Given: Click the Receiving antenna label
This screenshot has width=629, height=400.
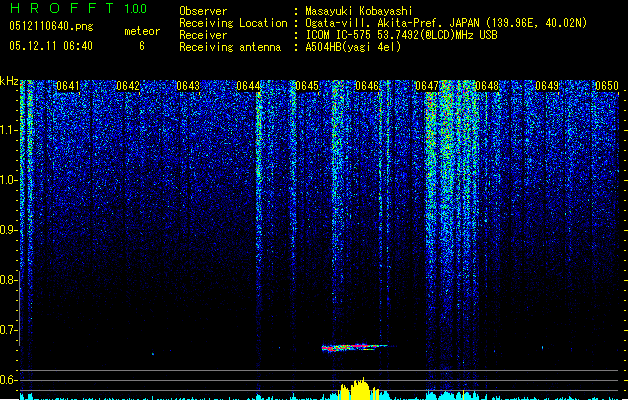Looking at the screenshot, I should coord(230,47).
